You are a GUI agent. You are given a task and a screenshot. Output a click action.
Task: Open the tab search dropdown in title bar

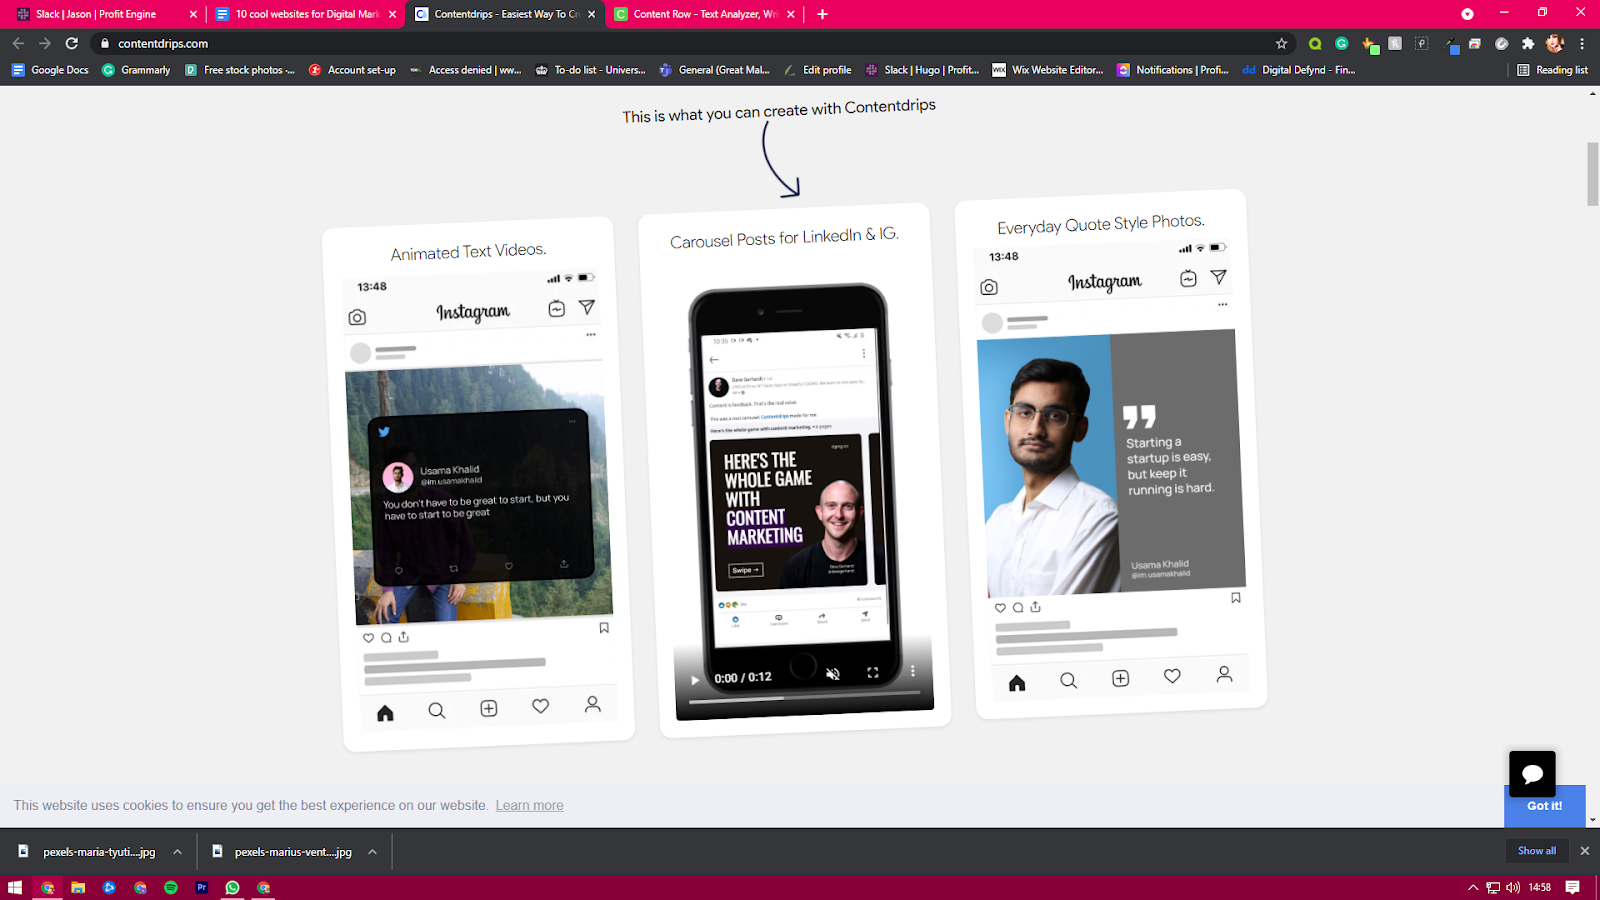click(1467, 14)
